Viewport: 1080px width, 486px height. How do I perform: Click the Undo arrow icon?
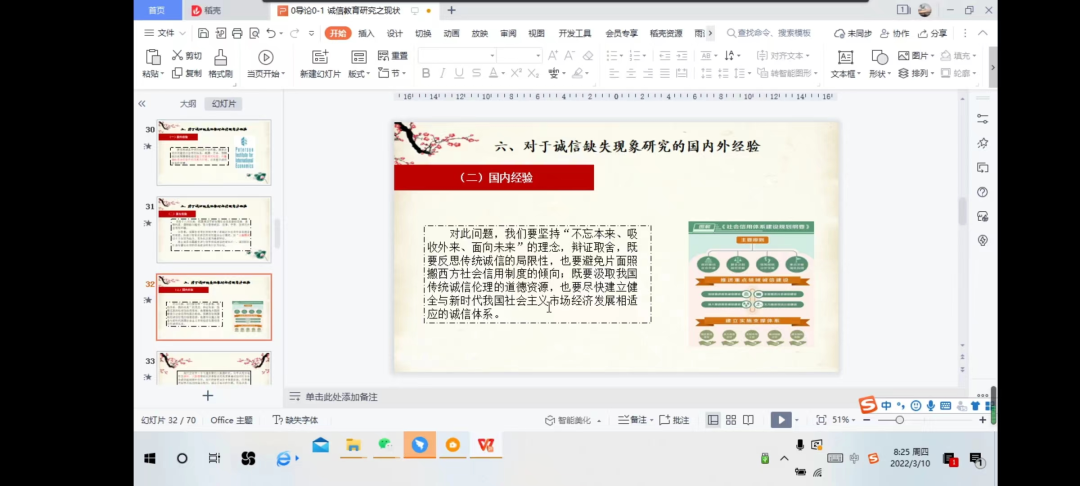270,33
